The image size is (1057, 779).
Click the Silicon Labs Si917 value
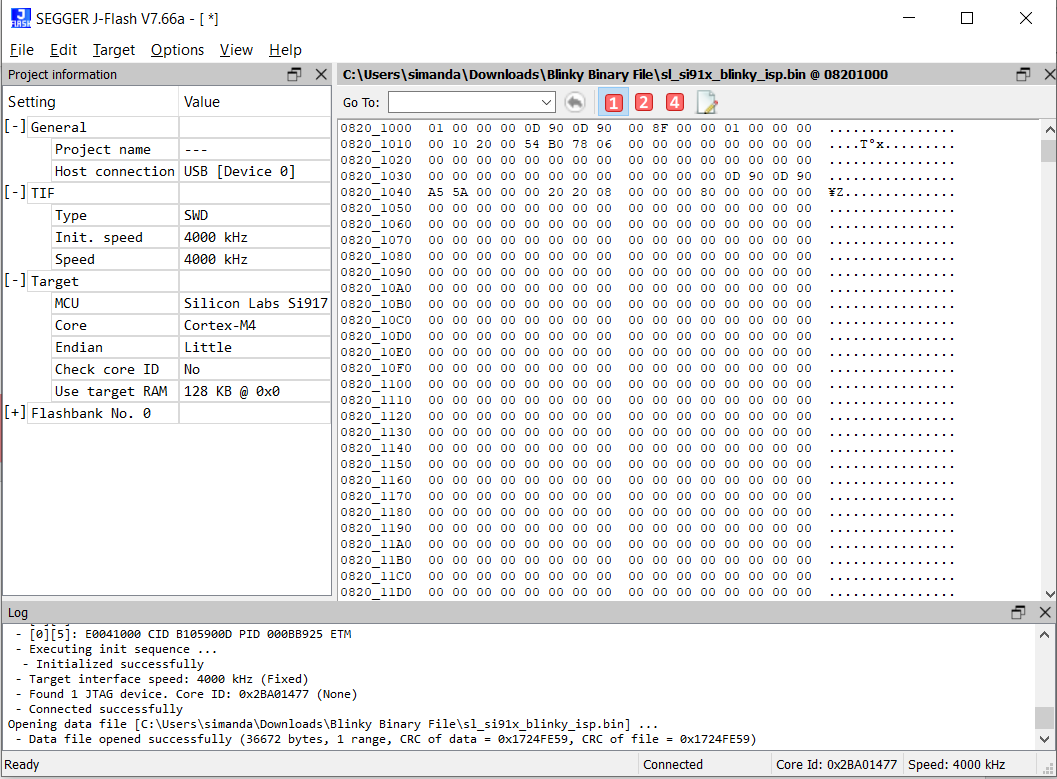click(x=255, y=303)
